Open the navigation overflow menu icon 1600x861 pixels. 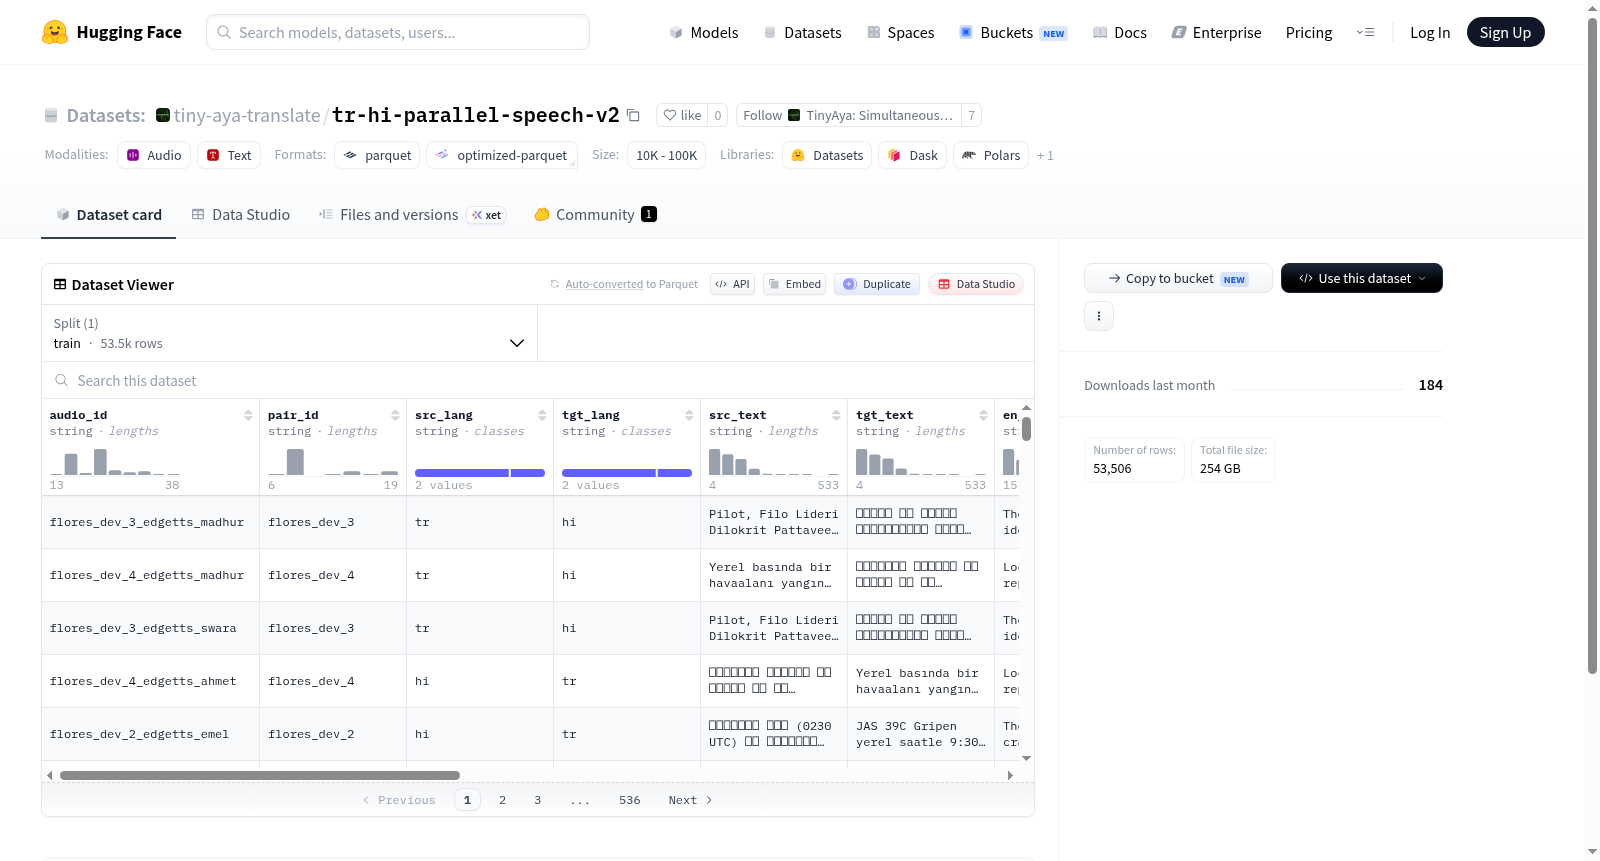click(x=1365, y=32)
